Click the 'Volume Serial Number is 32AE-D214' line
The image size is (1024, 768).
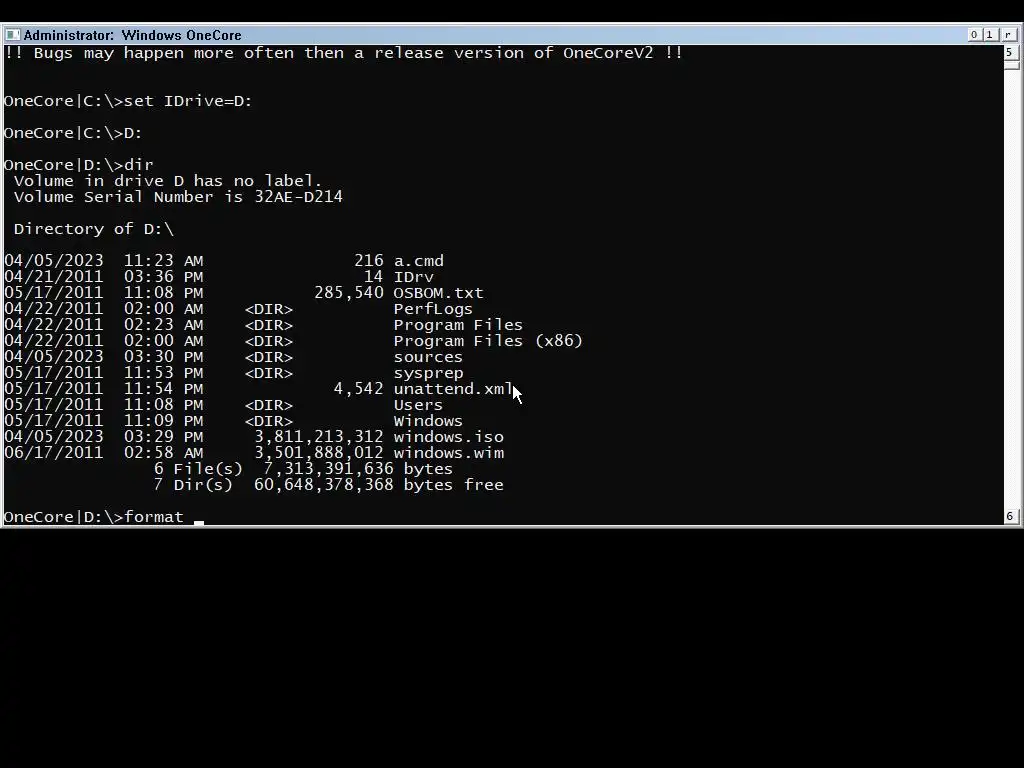pyautogui.click(x=178, y=197)
